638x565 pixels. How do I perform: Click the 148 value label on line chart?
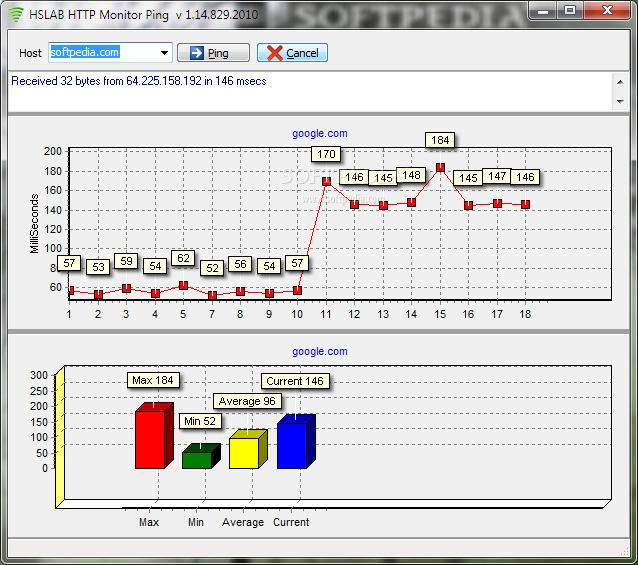[x=411, y=175]
